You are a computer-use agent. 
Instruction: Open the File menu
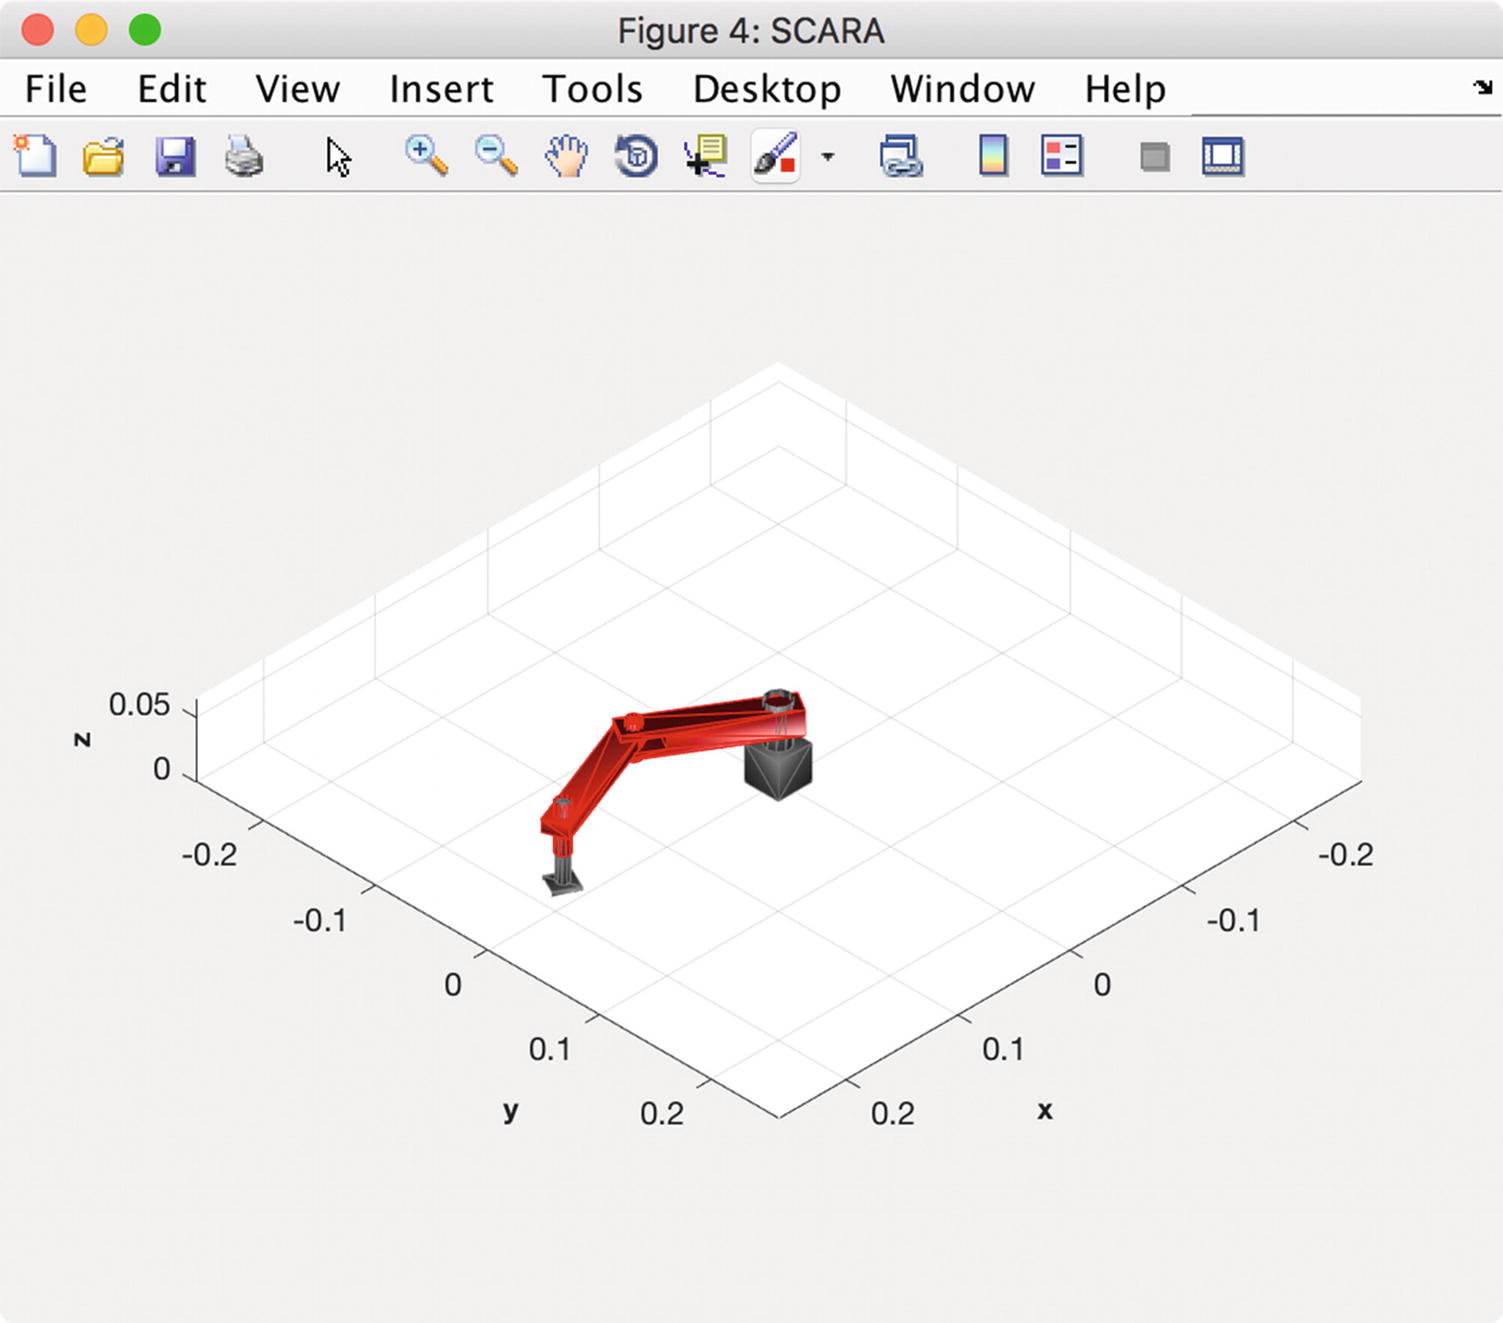click(55, 88)
